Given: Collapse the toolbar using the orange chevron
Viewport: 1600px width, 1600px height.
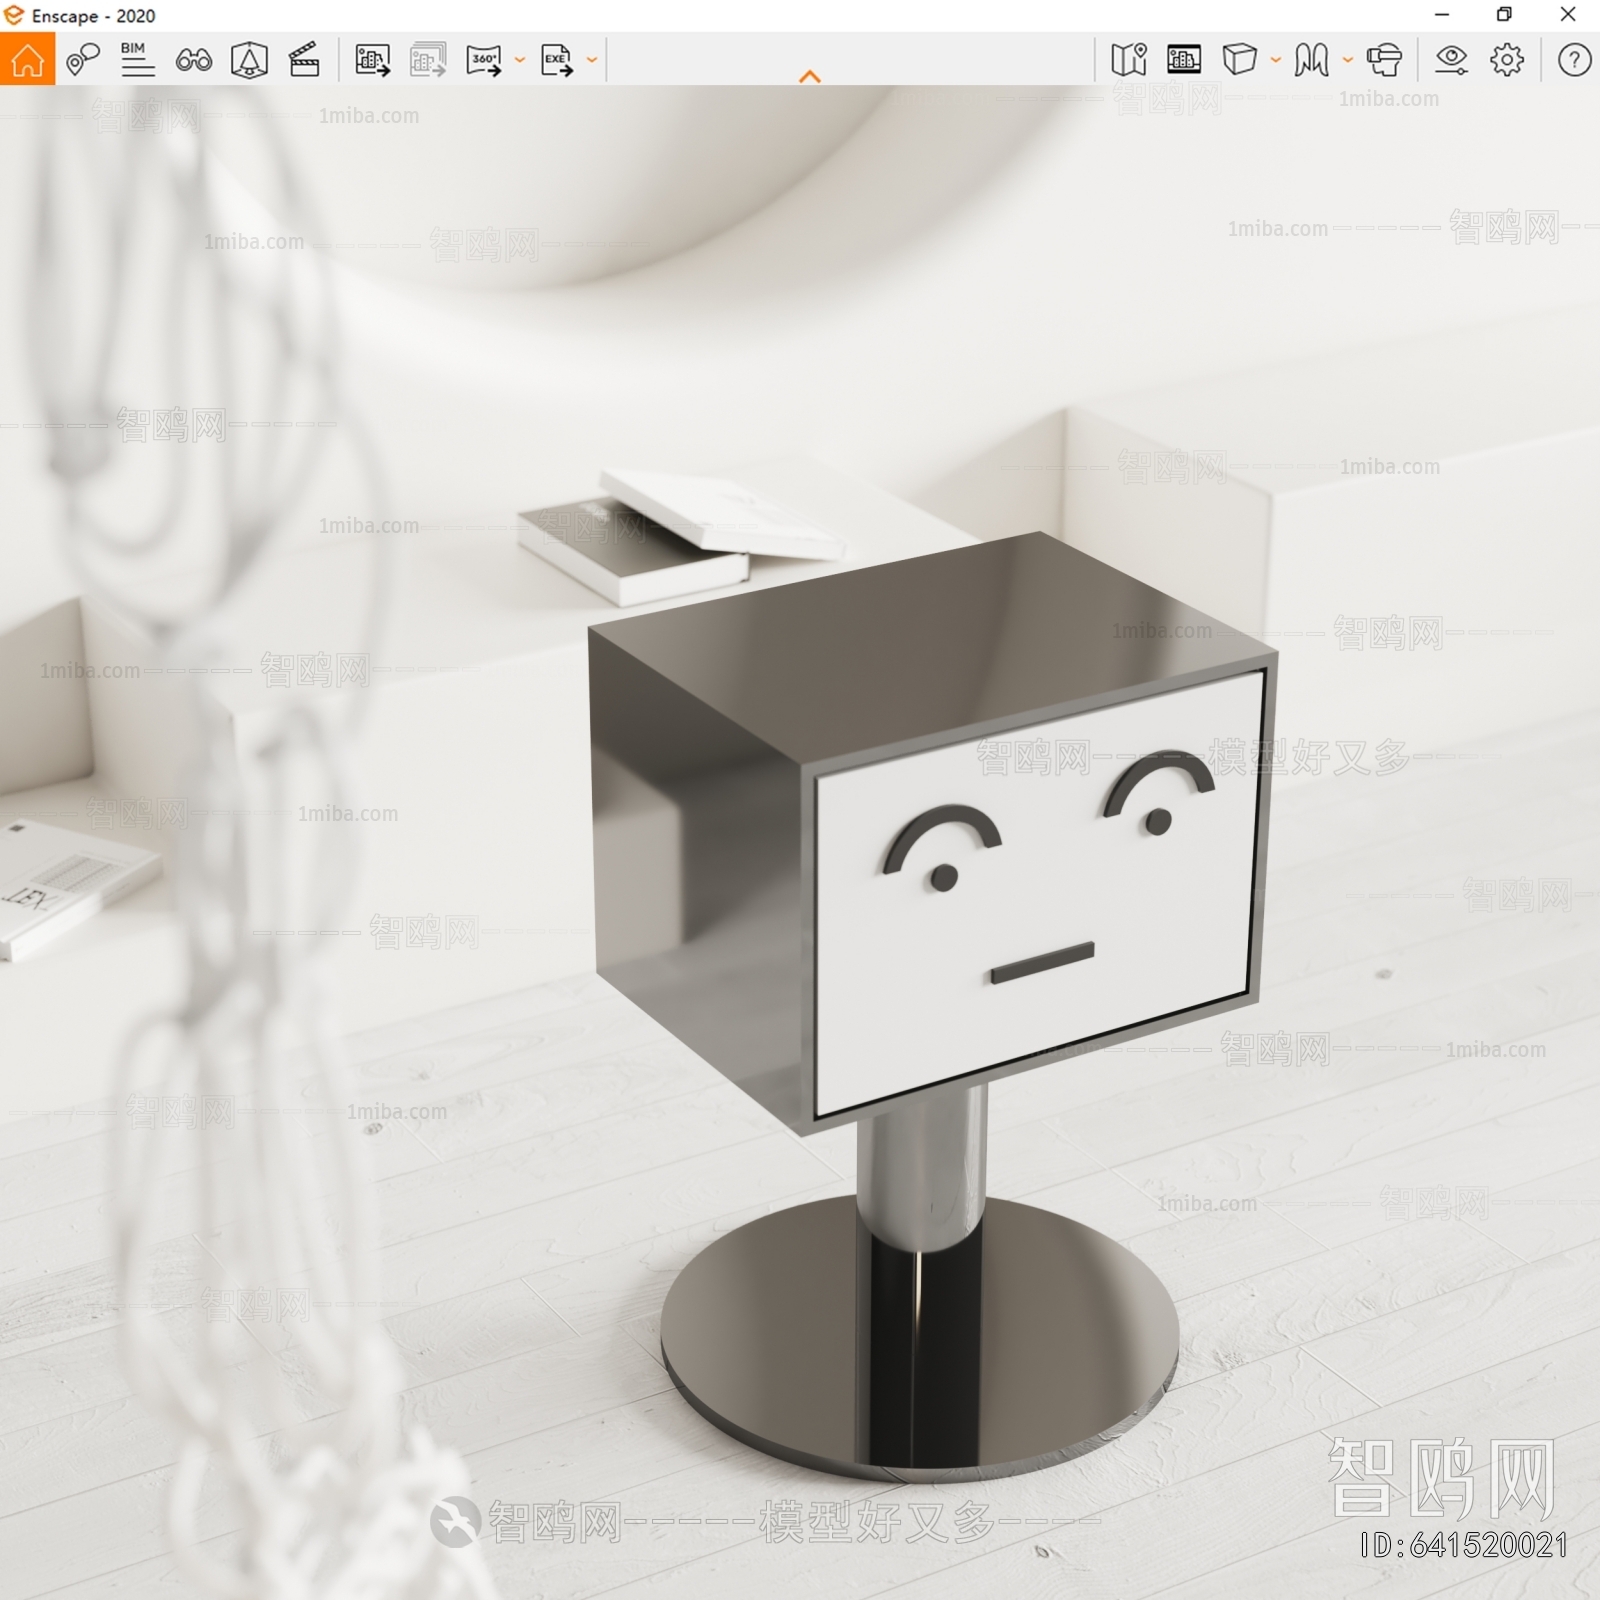Looking at the screenshot, I should coord(810,76).
